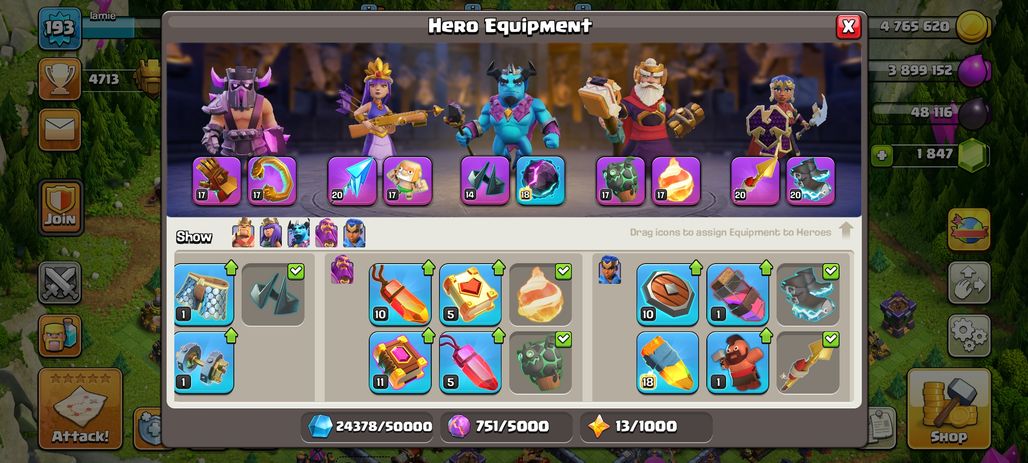Toggle the Archer Queen filter in Show row

point(271,233)
